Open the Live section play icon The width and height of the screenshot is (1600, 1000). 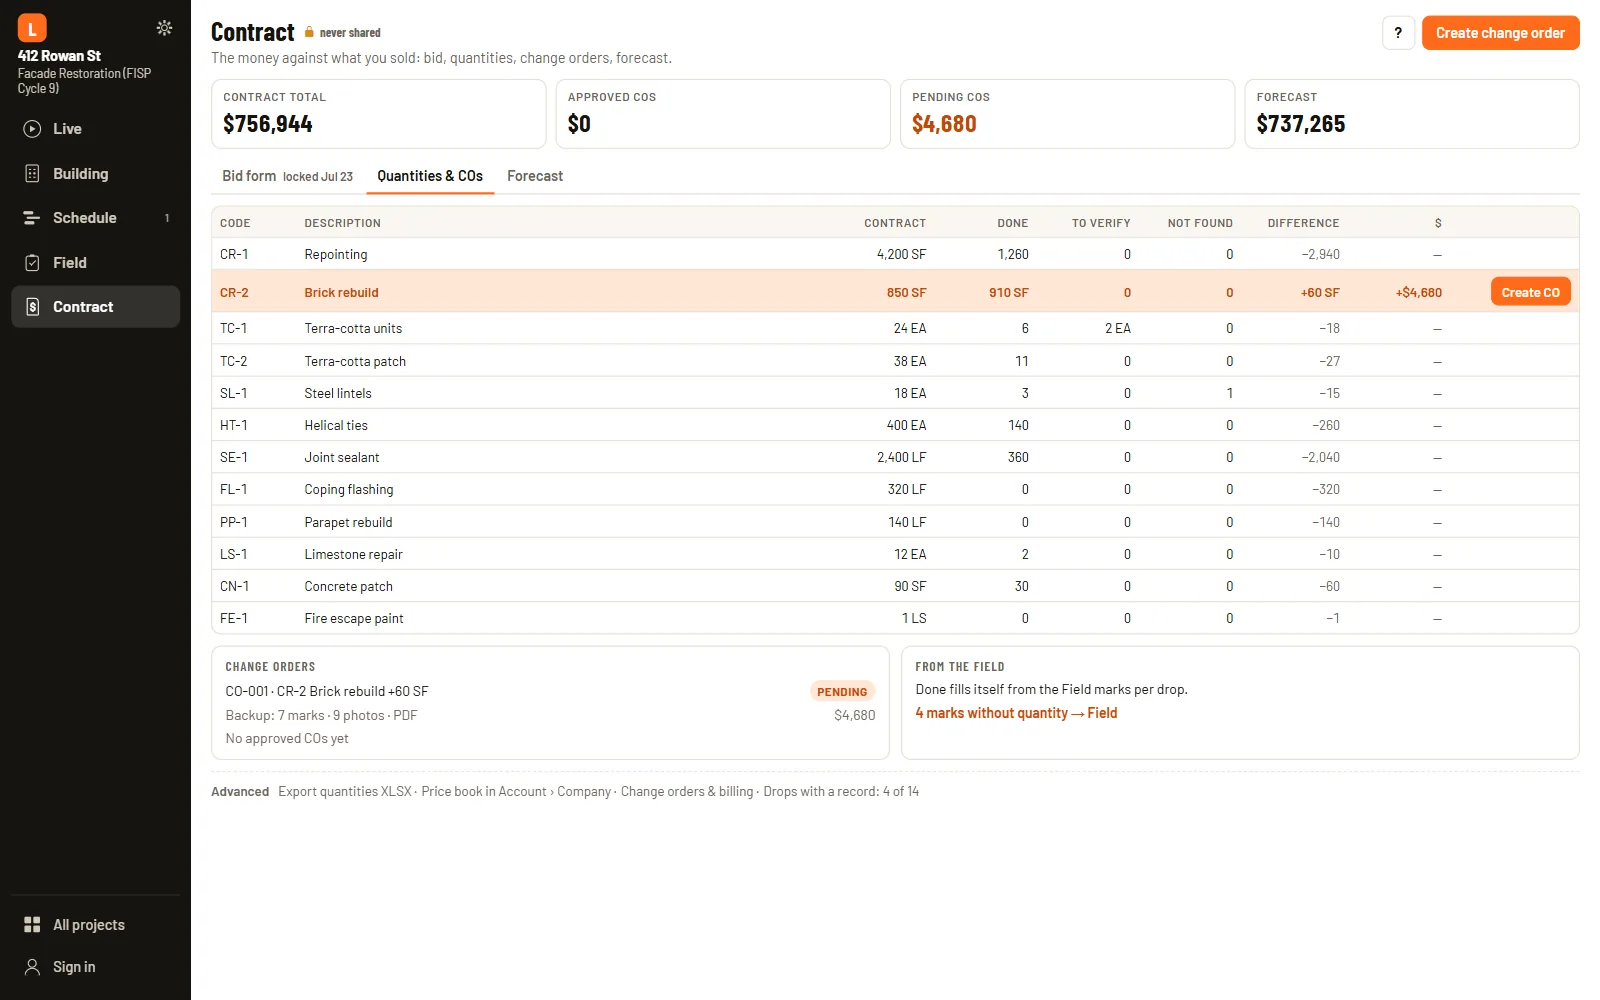point(32,129)
